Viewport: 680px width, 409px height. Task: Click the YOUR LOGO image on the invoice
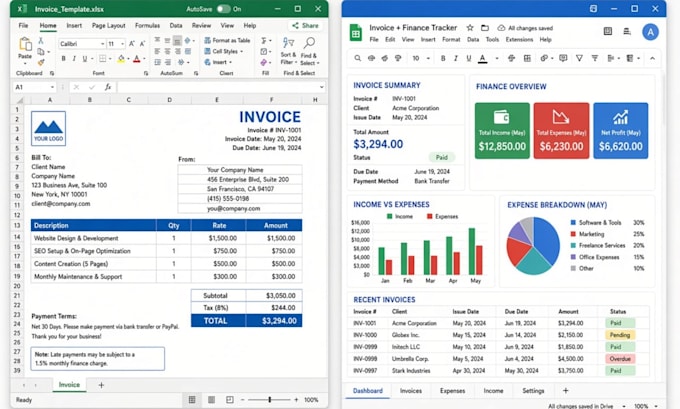49,128
